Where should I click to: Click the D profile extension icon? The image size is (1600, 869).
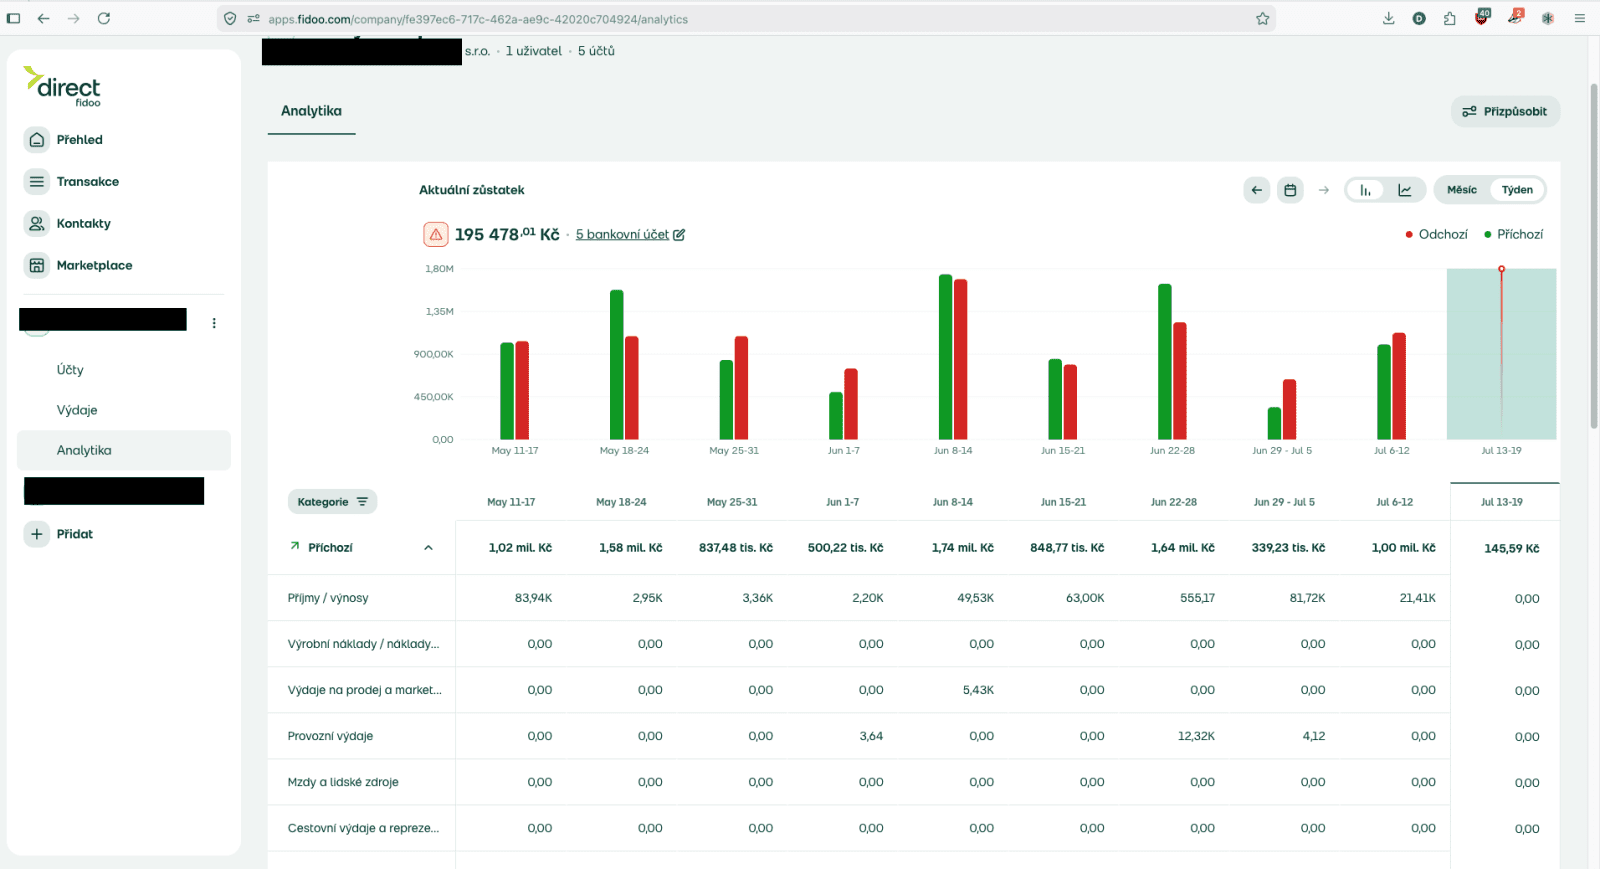[x=1419, y=18]
